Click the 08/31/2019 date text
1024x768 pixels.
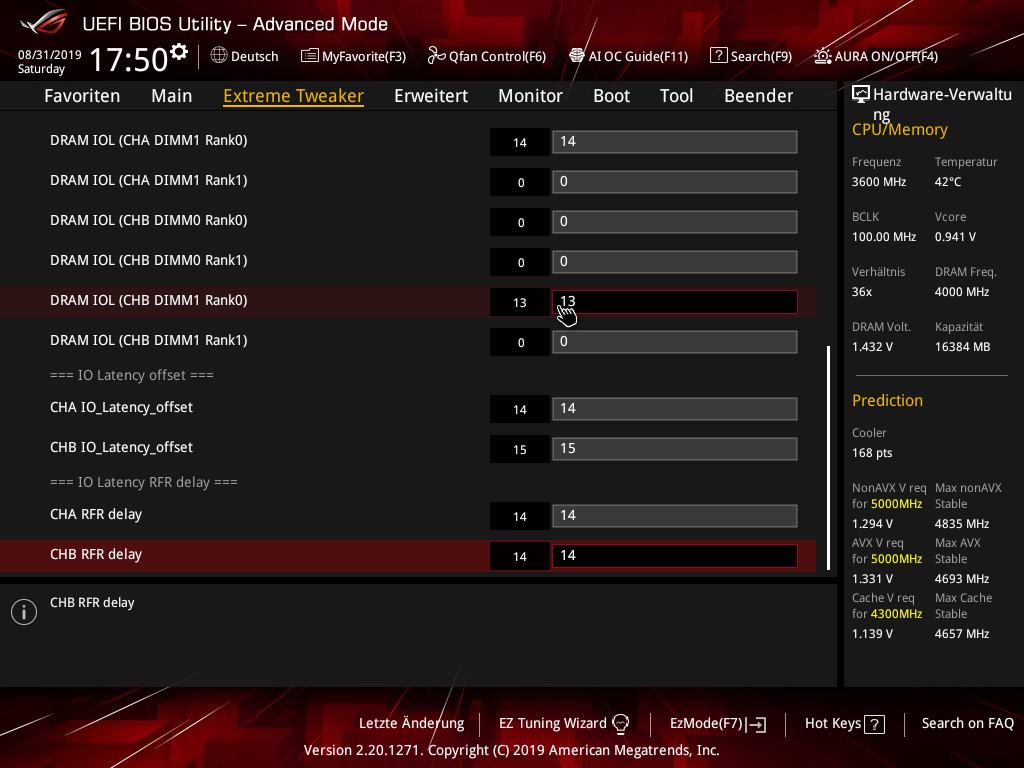click(x=50, y=55)
